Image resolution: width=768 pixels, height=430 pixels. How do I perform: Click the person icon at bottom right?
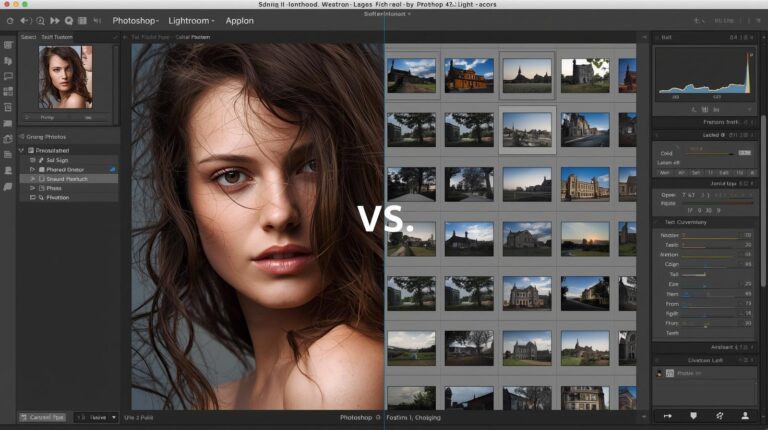point(744,415)
